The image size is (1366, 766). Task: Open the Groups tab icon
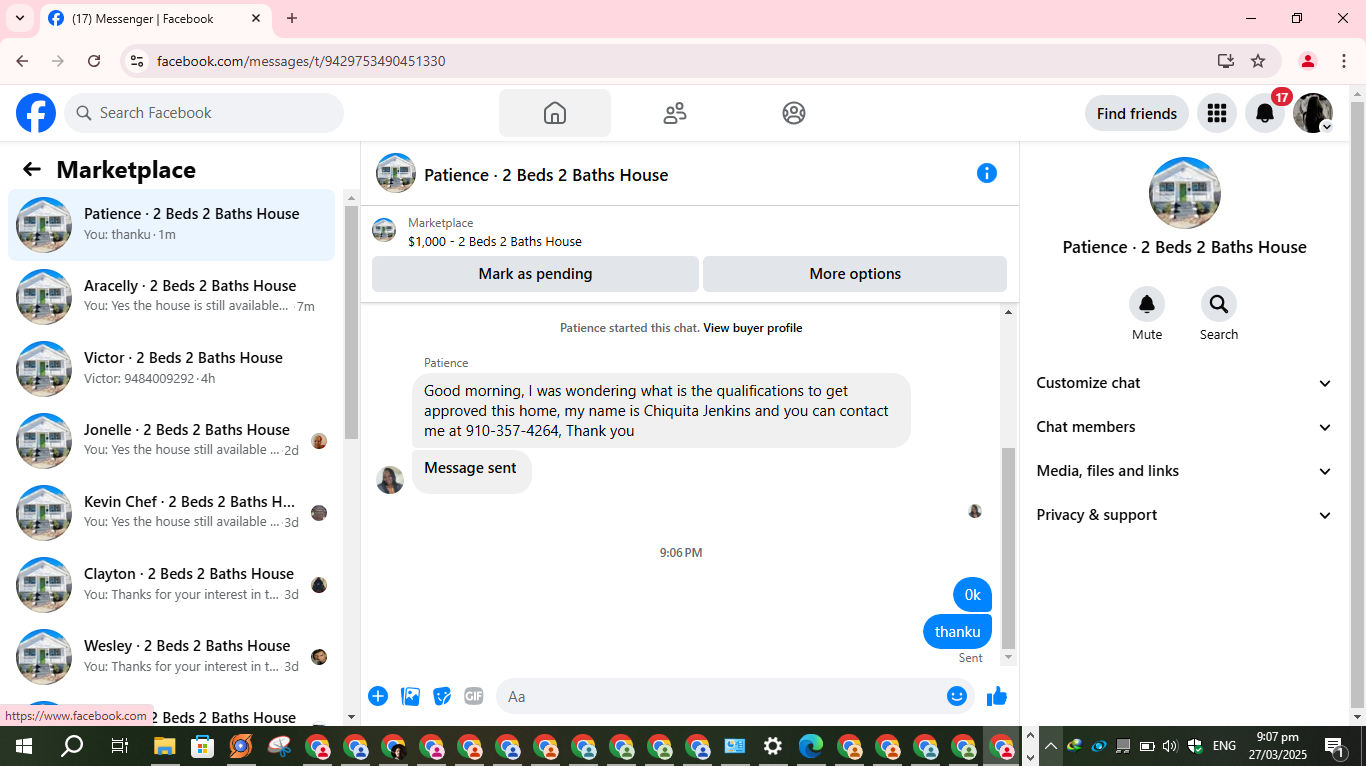click(x=794, y=113)
